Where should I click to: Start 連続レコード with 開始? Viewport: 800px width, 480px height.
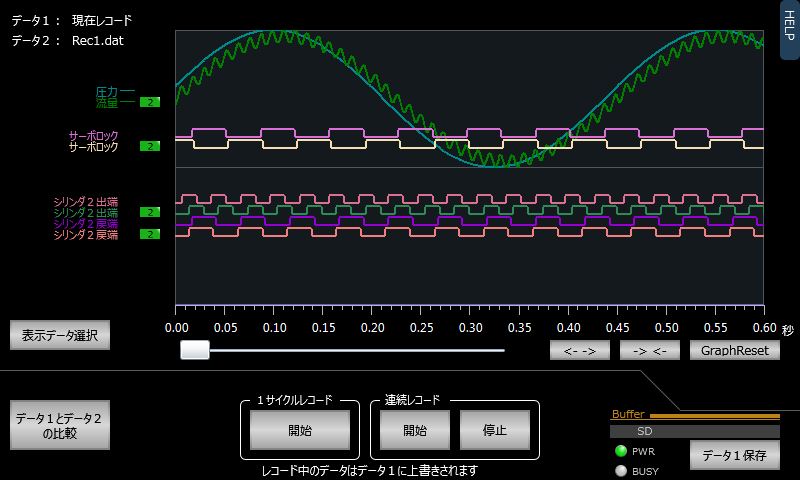pos(415,430)
